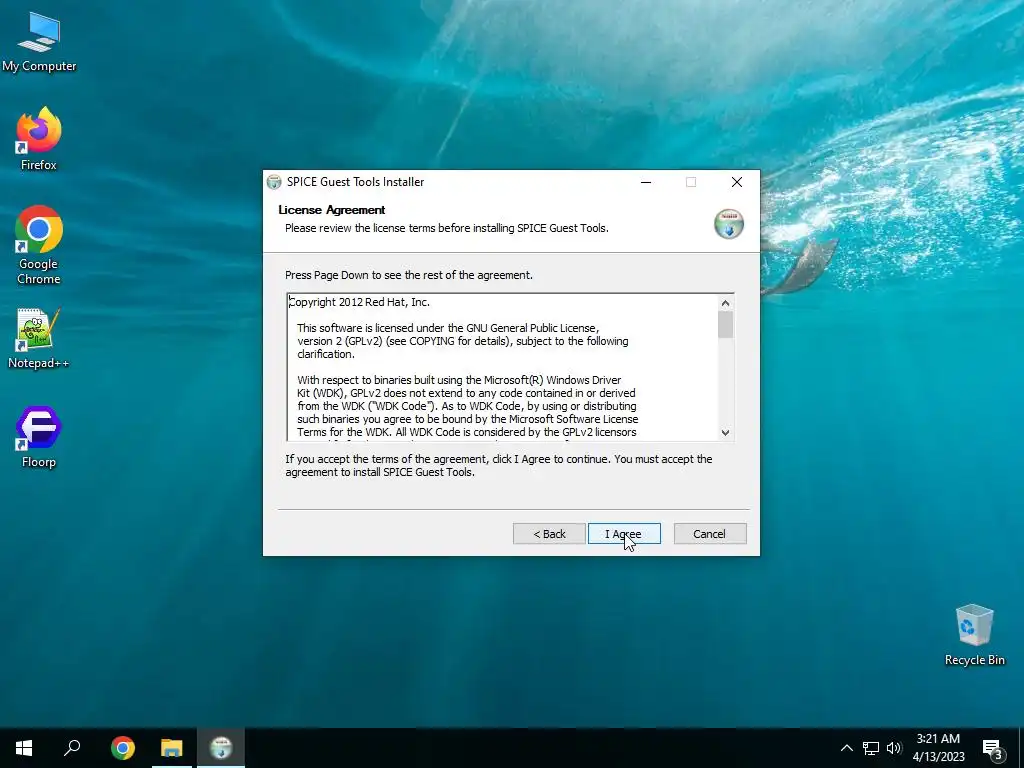Minimize the SPICE installer window
1024x768 pixels.
click(646, 182)
